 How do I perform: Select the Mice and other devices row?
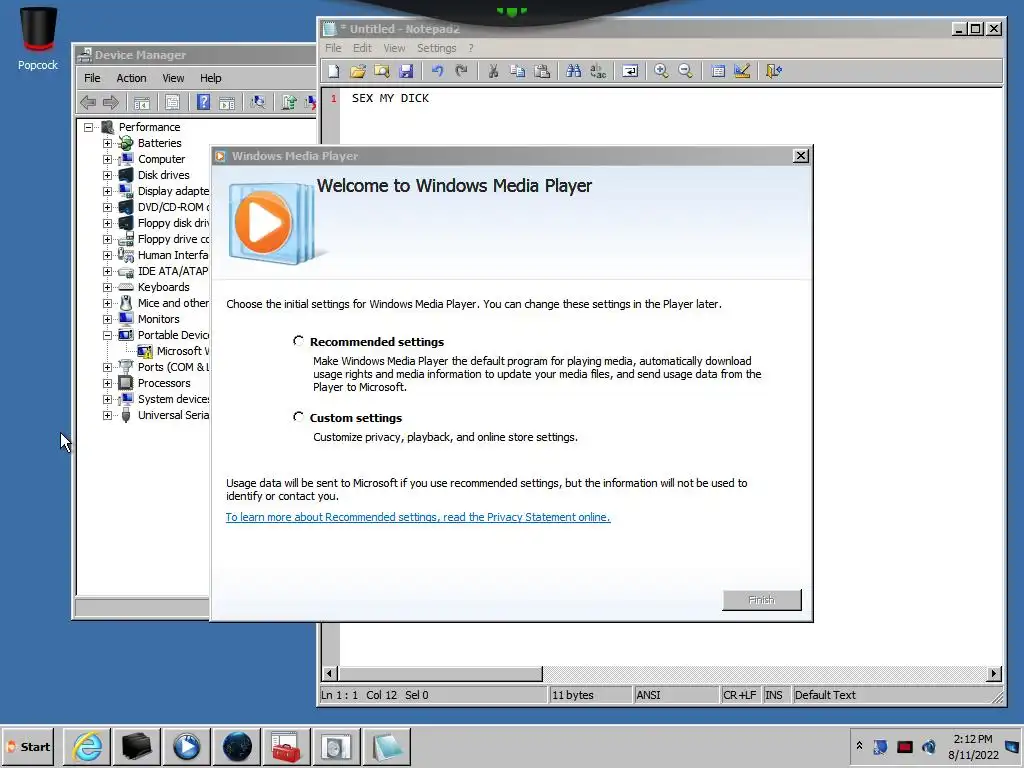pos(163,303)
